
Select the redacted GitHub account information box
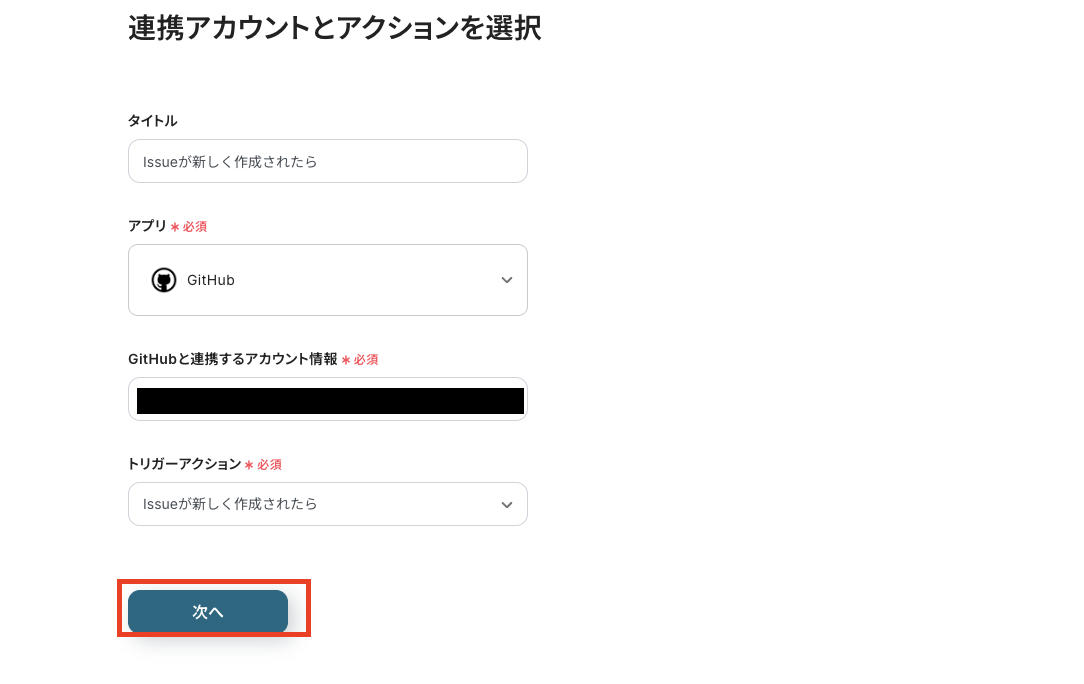tap(328, 399)
